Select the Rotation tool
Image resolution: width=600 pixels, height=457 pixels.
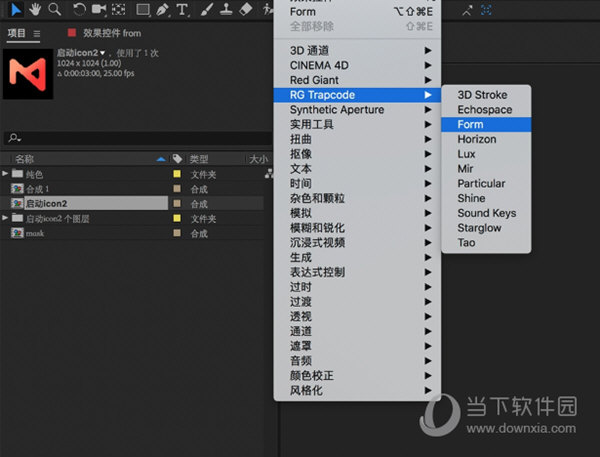coord(79,9)
